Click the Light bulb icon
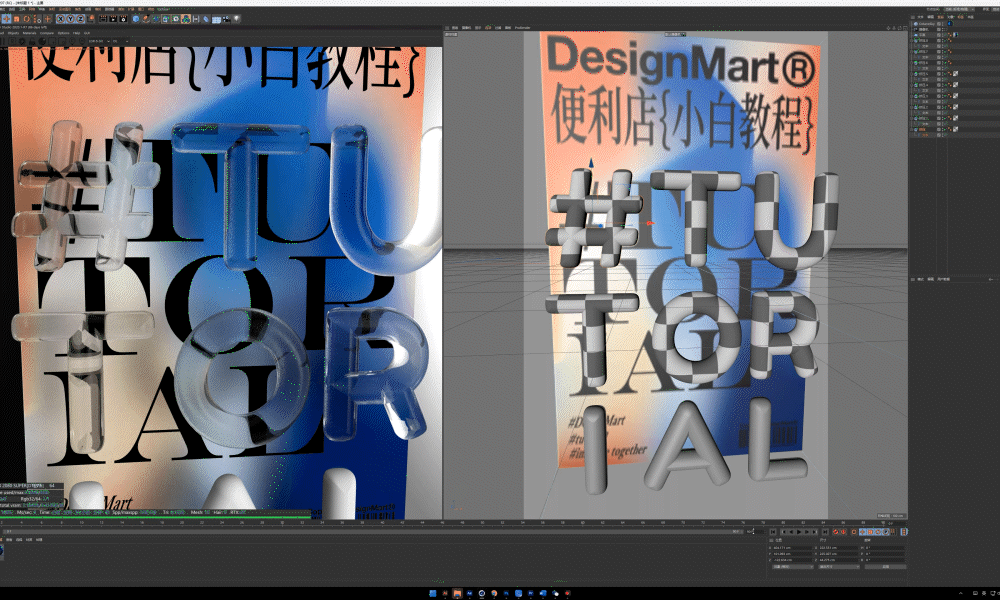The height and width of the screenshot is (600, 1000). point(237,19)
